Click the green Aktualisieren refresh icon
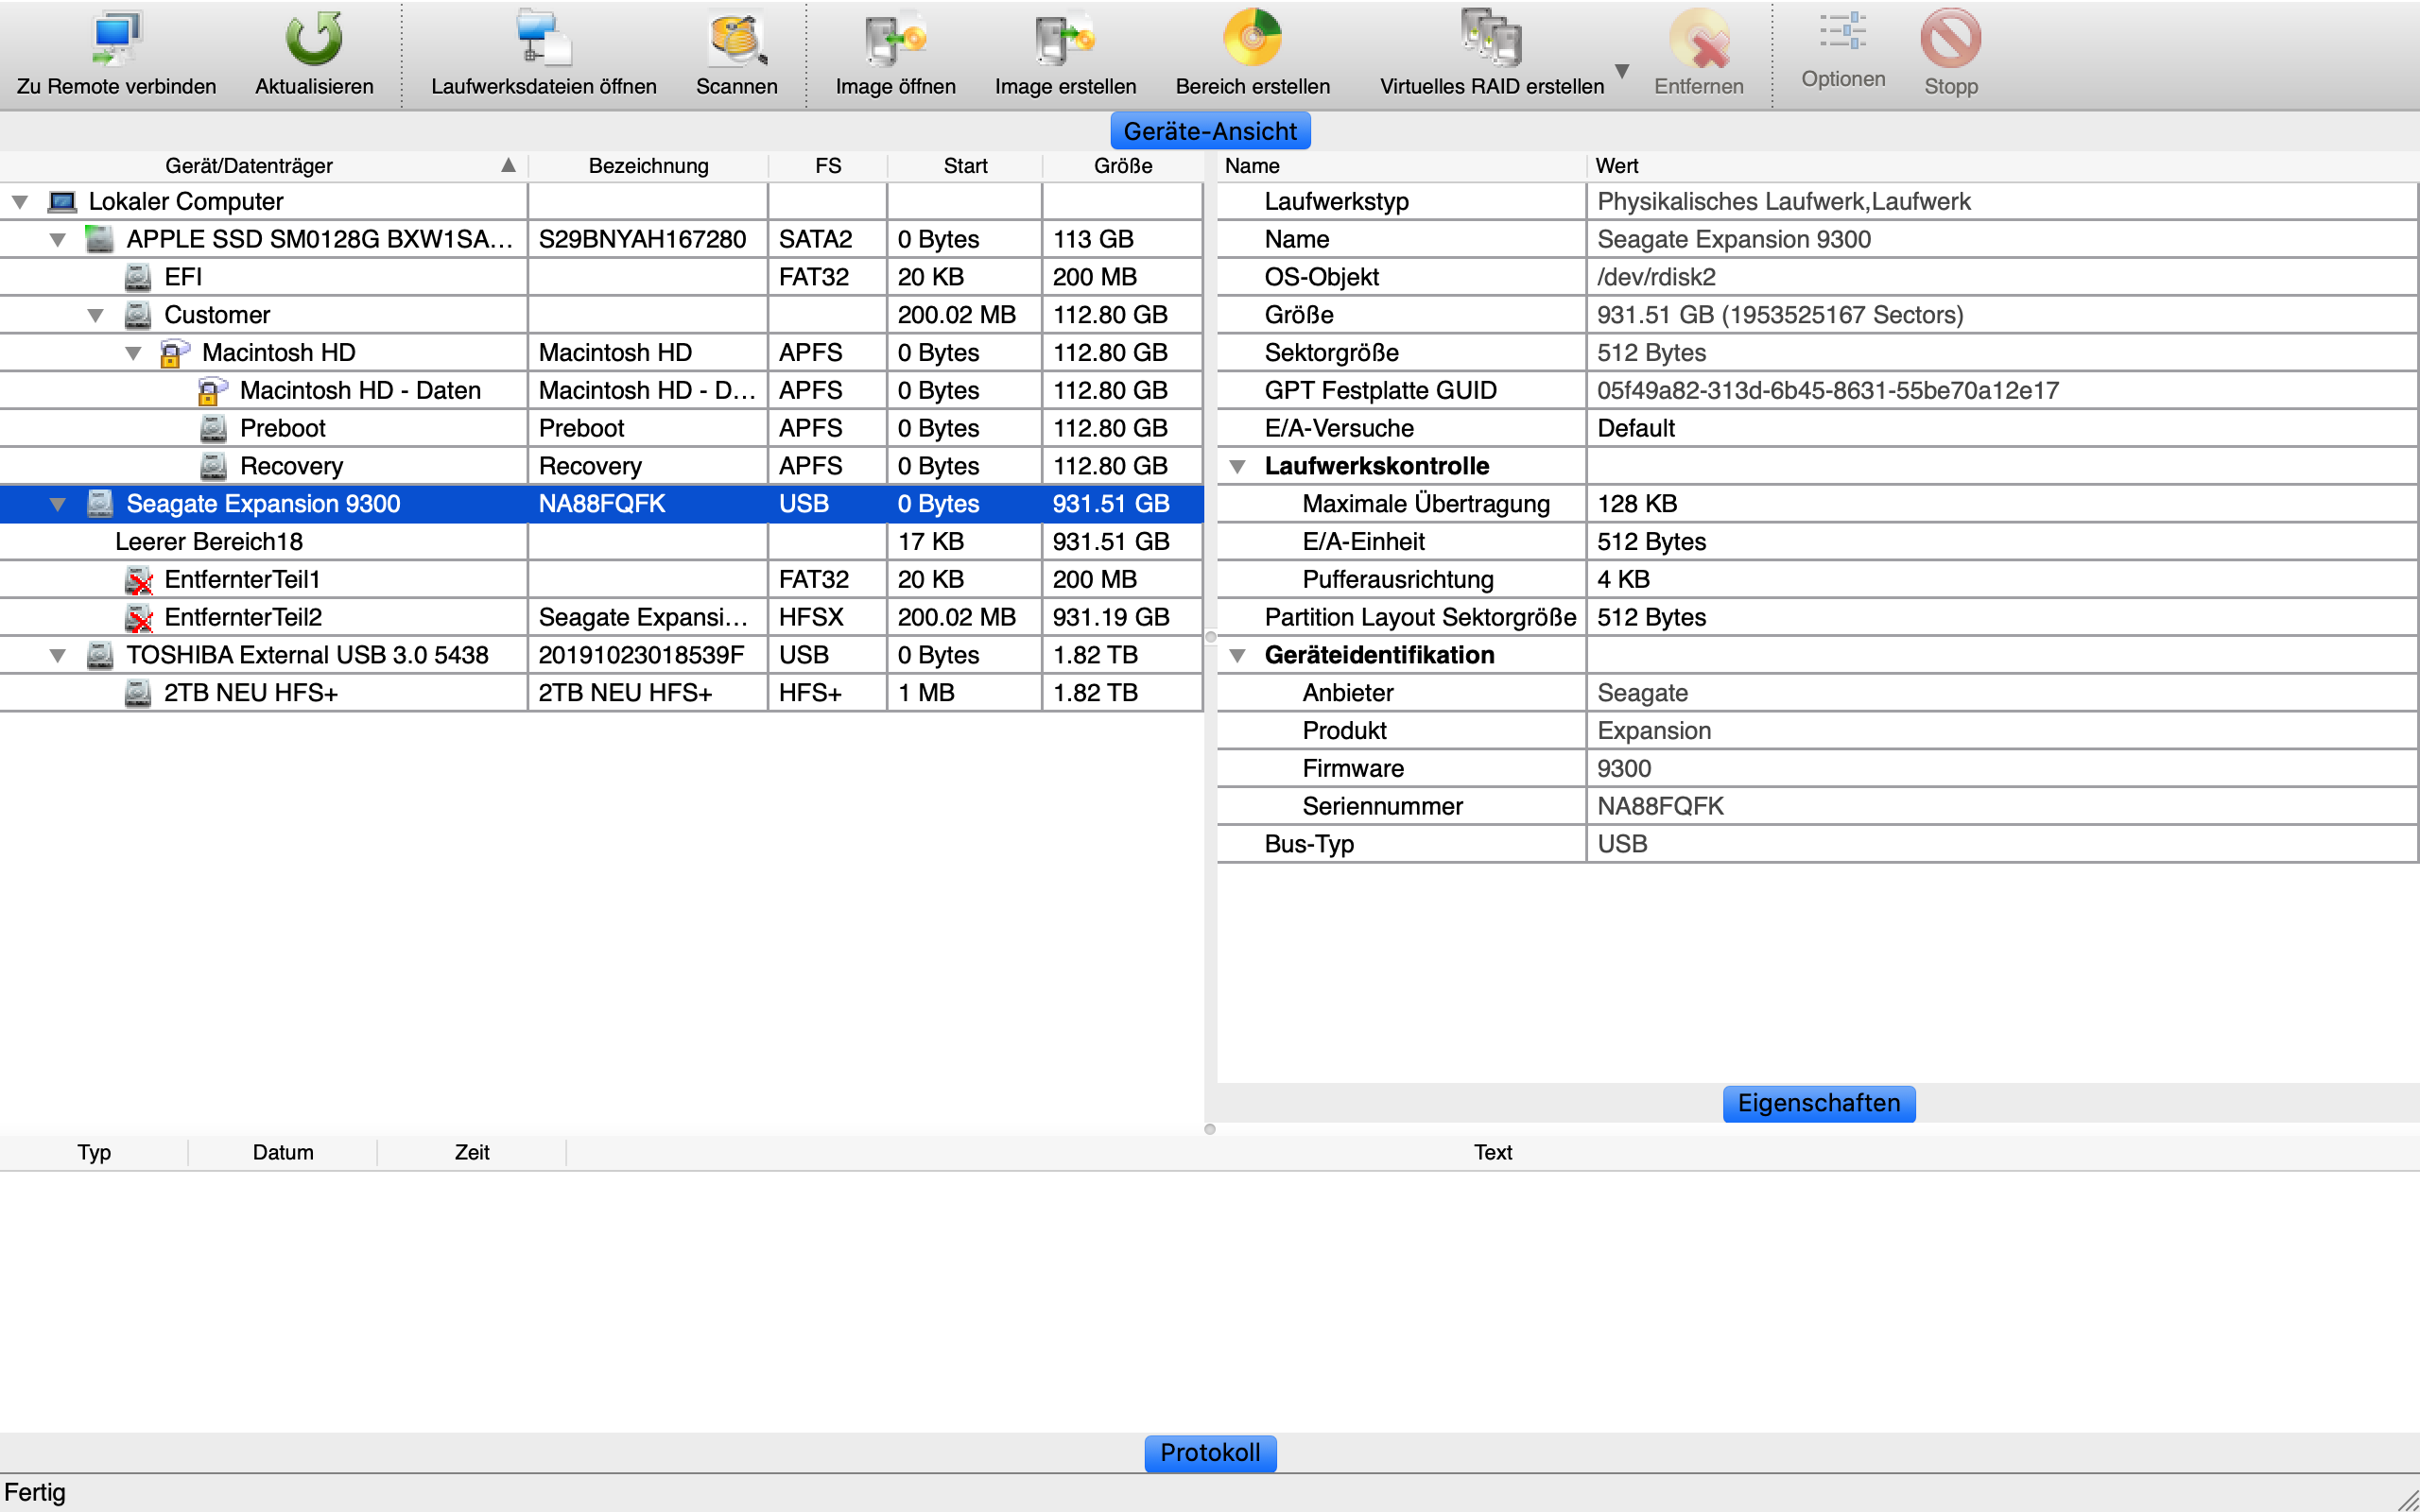 [x=314, y=40]
